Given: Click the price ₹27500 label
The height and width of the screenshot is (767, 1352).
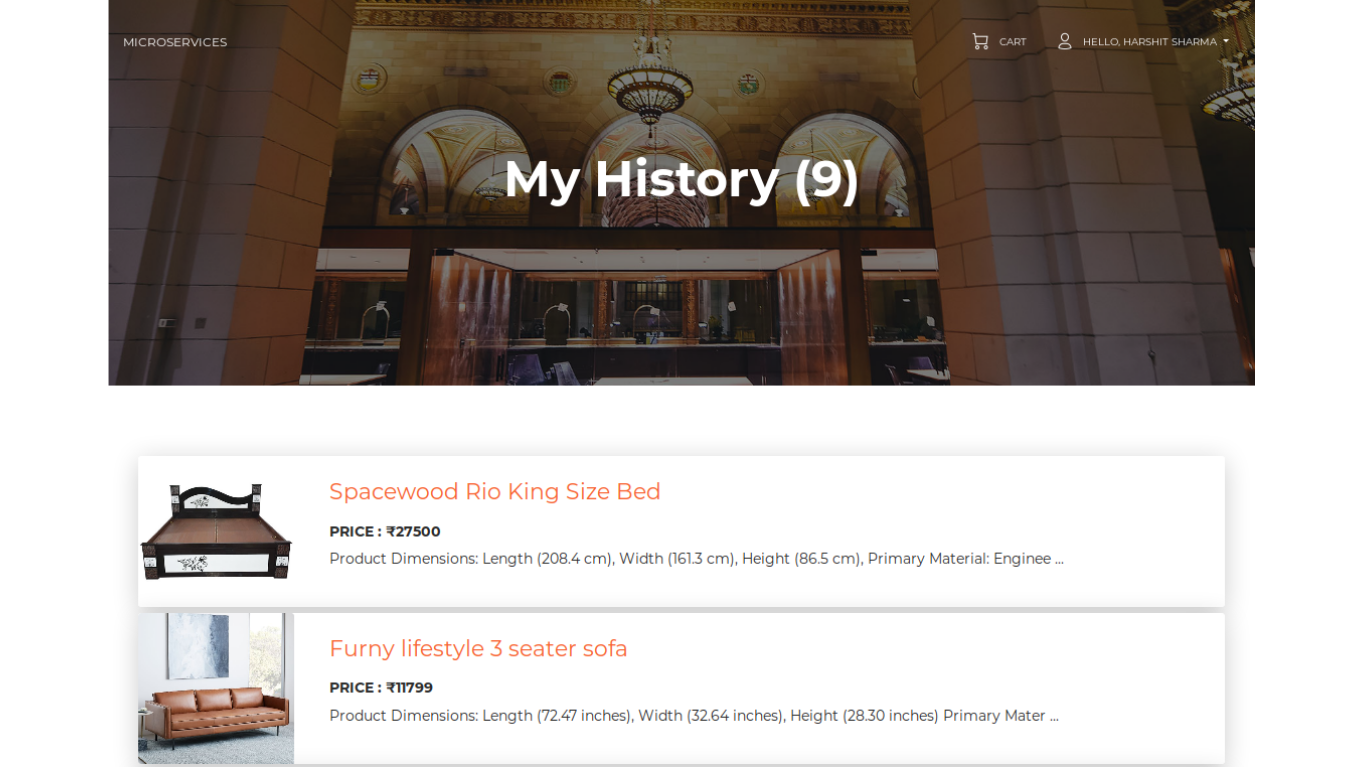Looking at the screenshot, I should point(385,531).
